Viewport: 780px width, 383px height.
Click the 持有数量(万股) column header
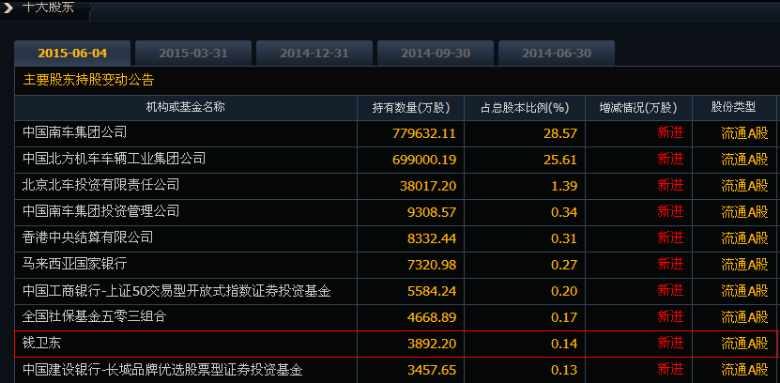[411, 107]
